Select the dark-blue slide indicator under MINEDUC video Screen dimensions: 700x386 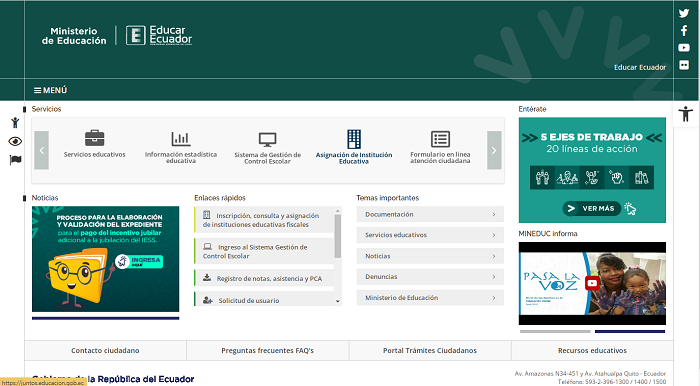[x=630, y=332]
